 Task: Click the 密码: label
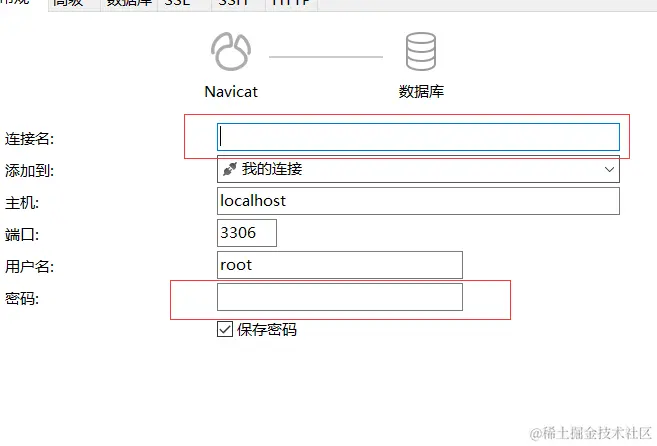click(x=22, y=299)
